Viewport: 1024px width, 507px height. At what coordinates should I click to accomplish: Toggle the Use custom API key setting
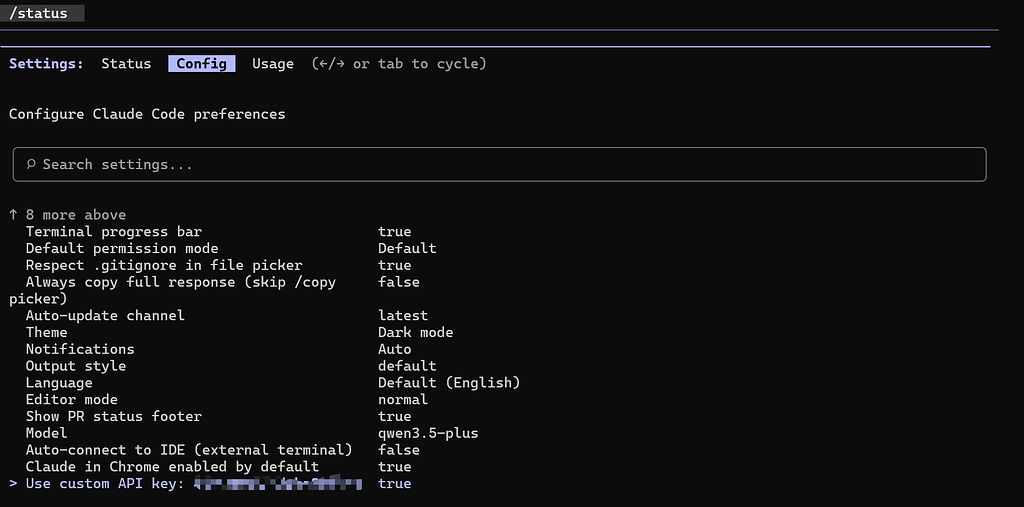tap(210, 484)
